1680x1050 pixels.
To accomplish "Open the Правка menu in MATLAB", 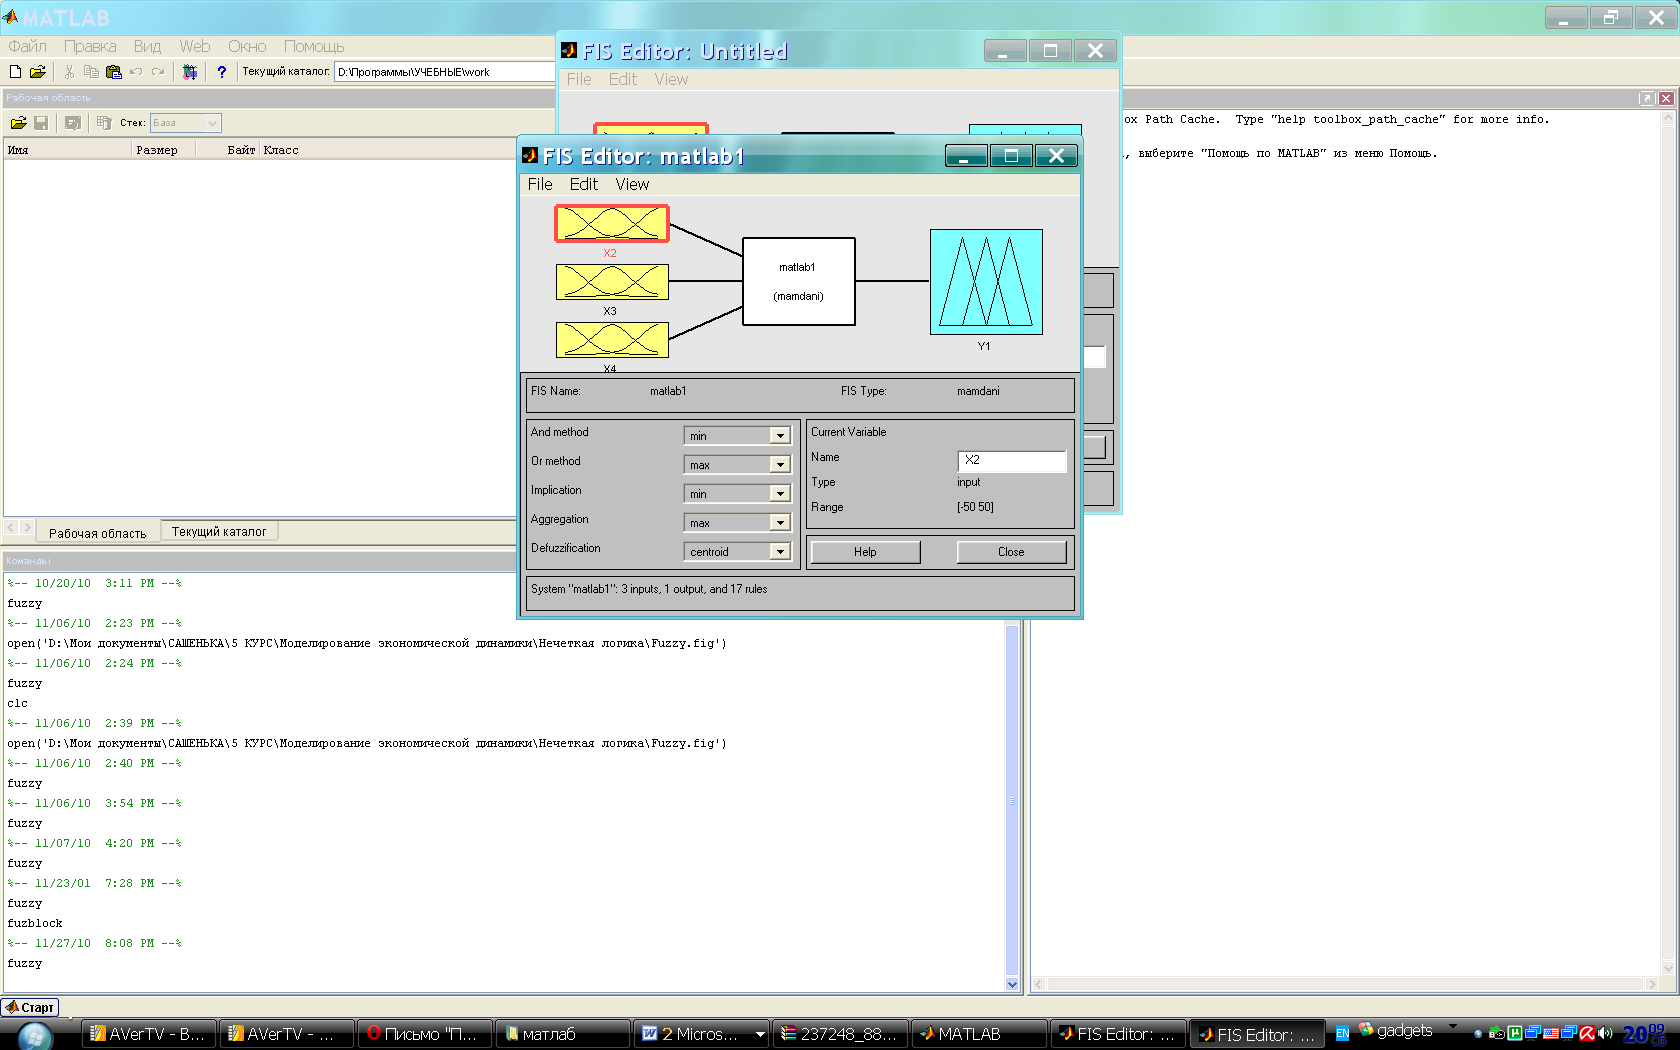I will (x=90, y=46).
